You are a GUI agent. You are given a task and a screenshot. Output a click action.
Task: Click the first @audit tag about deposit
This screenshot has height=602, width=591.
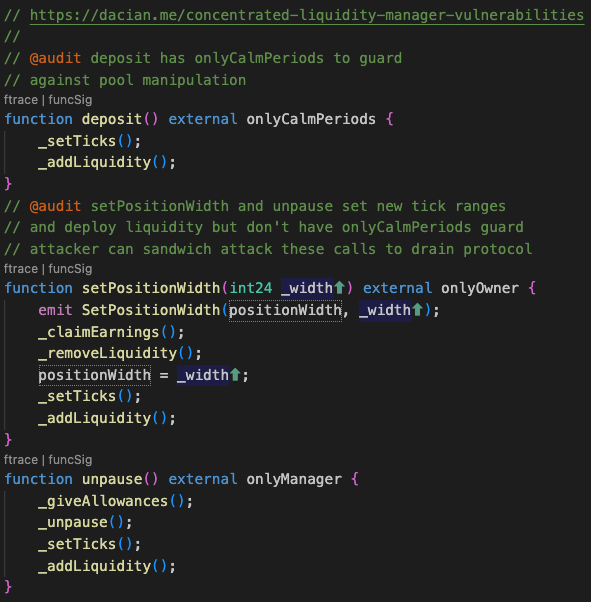click(56, 58)
